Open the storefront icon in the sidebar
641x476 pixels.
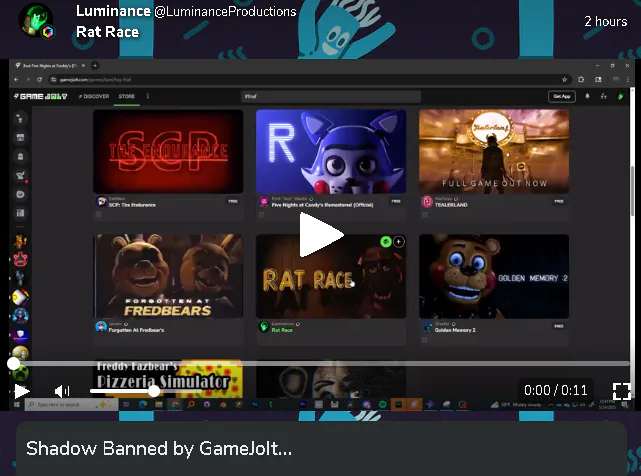(x=20, y=137)
